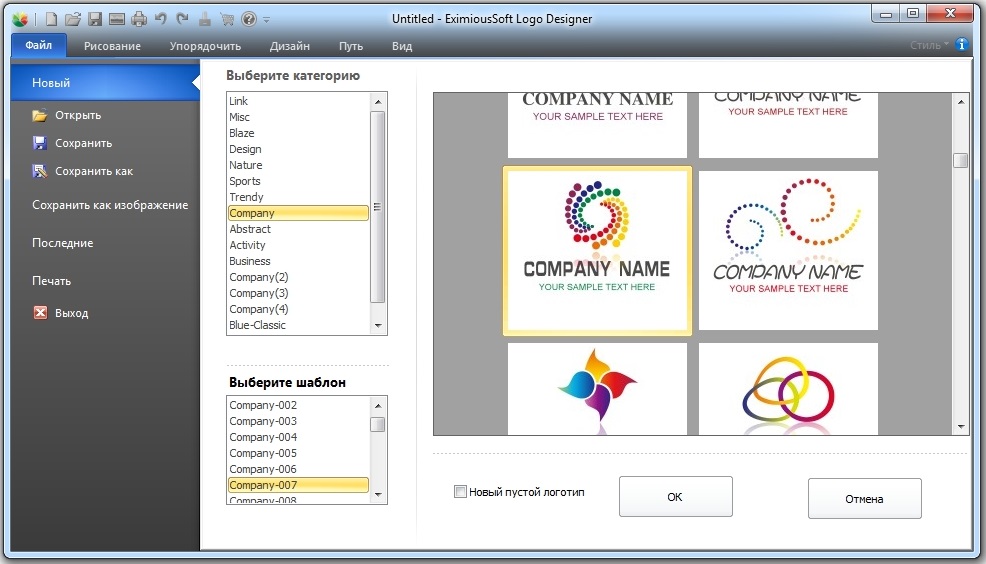Click preview pane scroll down arrow
The height and width of the screenshot is (564, 986).
click(961, 426)
